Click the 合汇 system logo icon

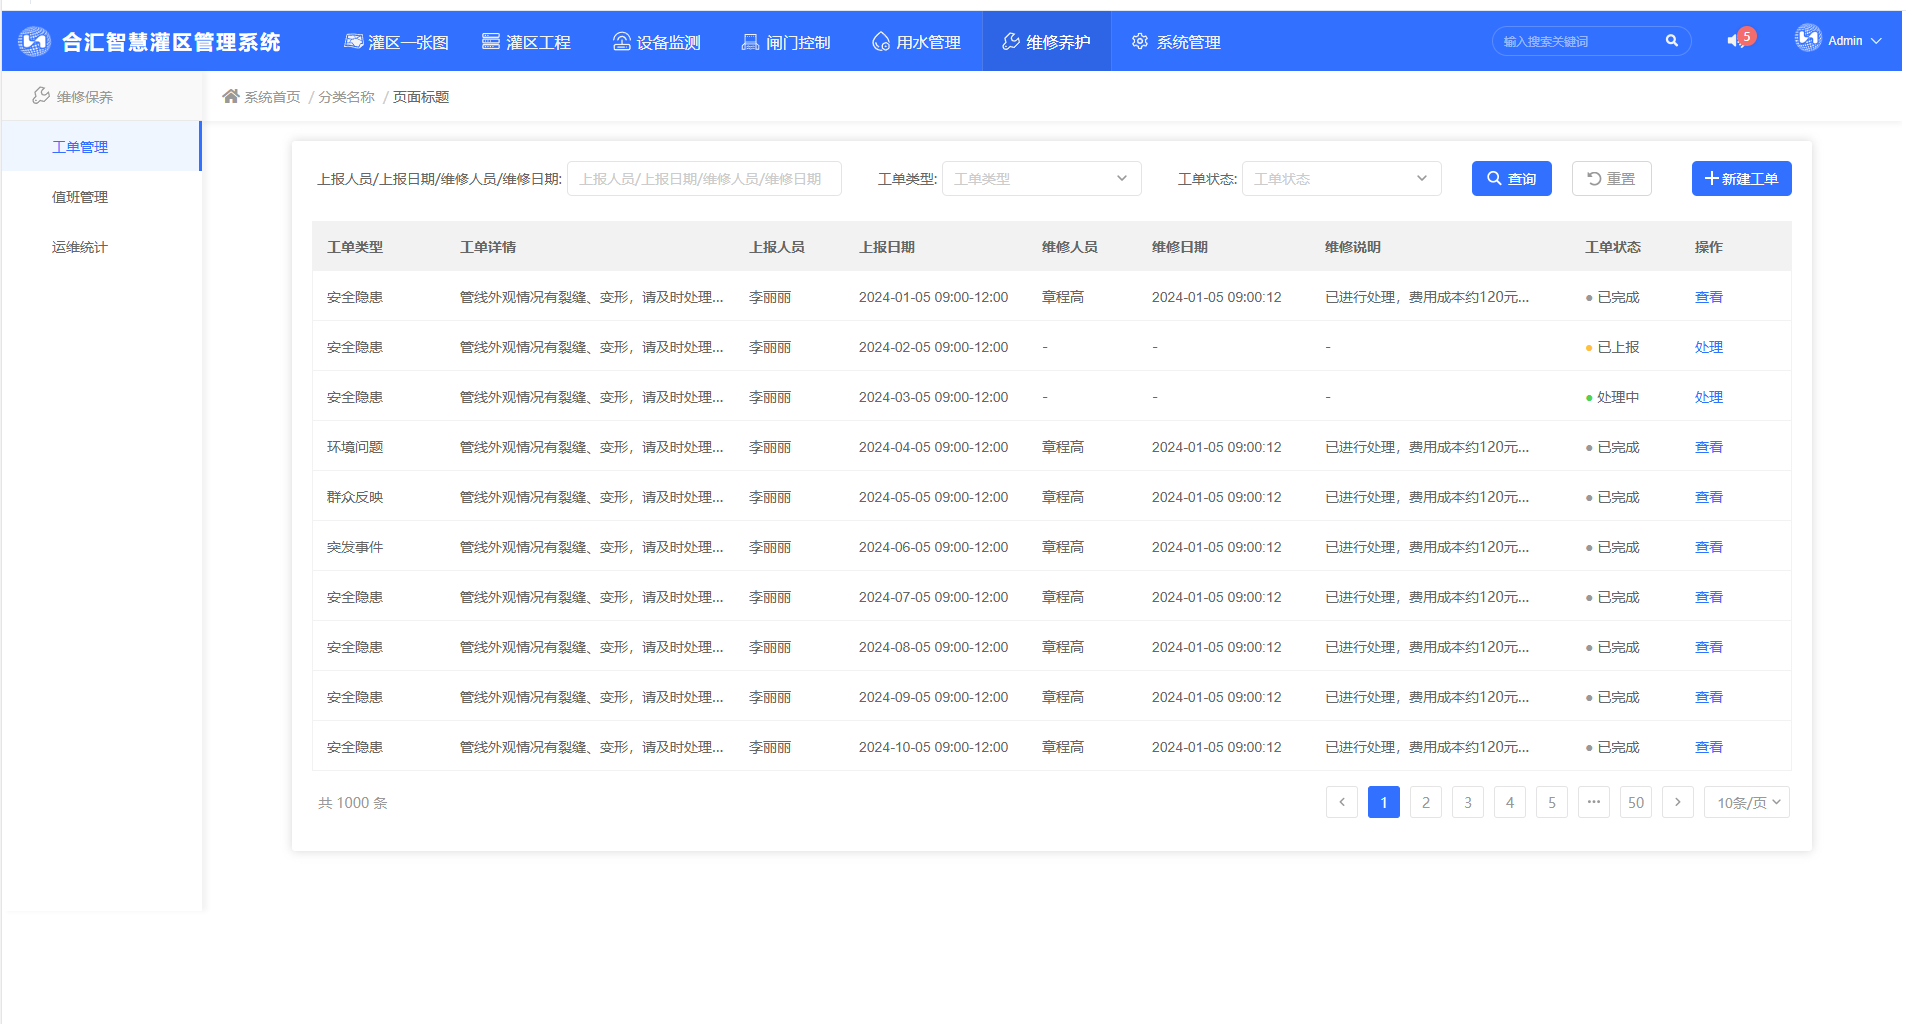point(34,41)
